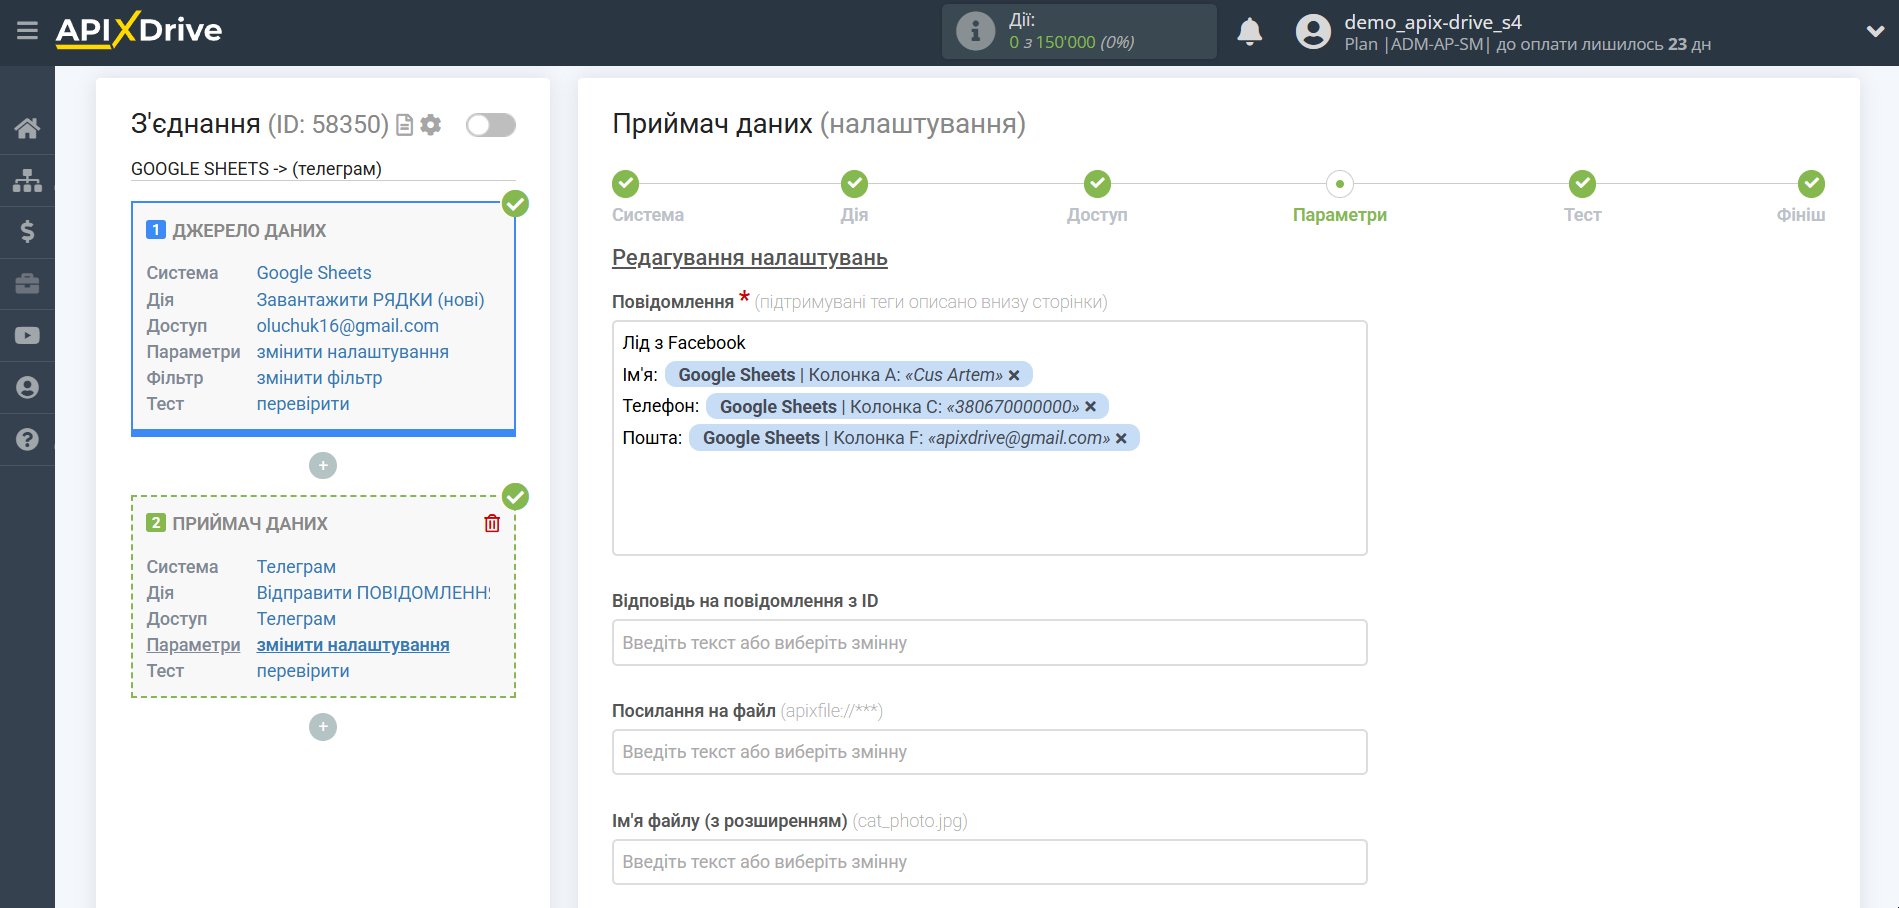Screen dimensions: 1899x908
Task: Open the hamburger menu in the header
Action: [x=27, y=31]
